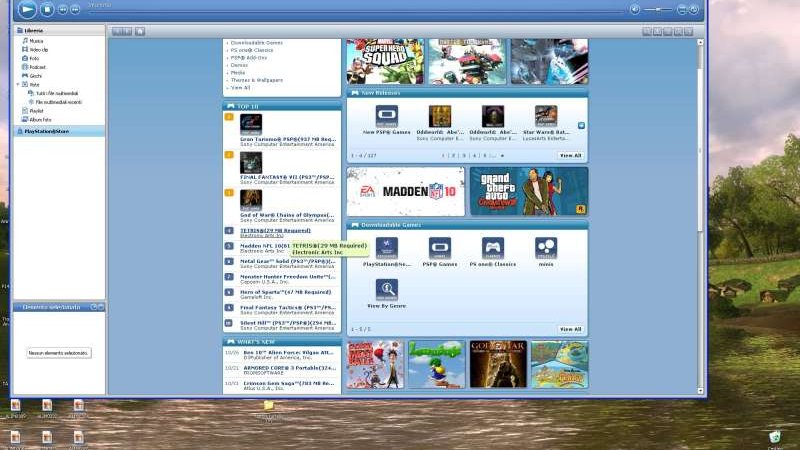
Task: Open the Hero of Sparta entry
Action: [285, 292]
